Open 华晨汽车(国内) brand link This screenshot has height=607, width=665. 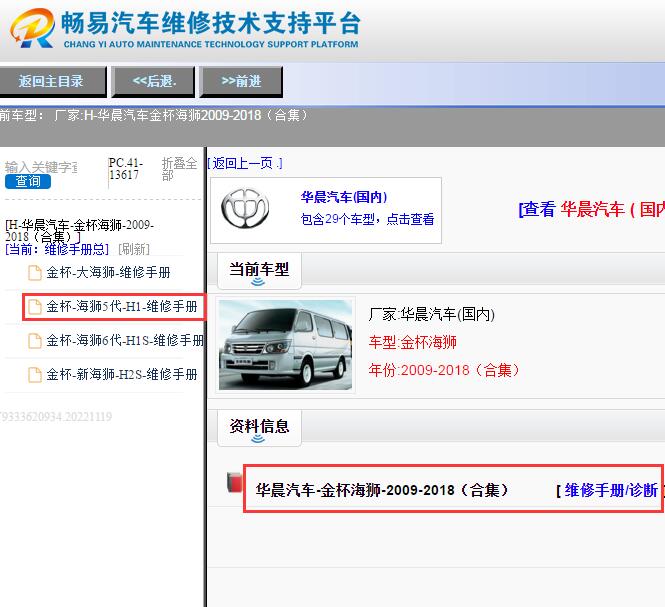tap(344, 197)
